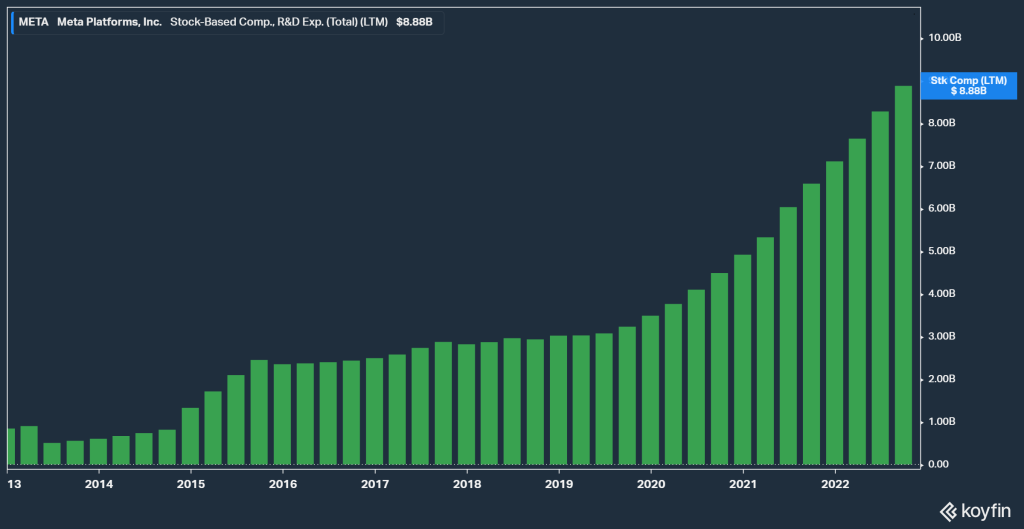Click the 2017 x-axis label
The height and width of the screenshot is (529, 1024).
tap(375, 485)
